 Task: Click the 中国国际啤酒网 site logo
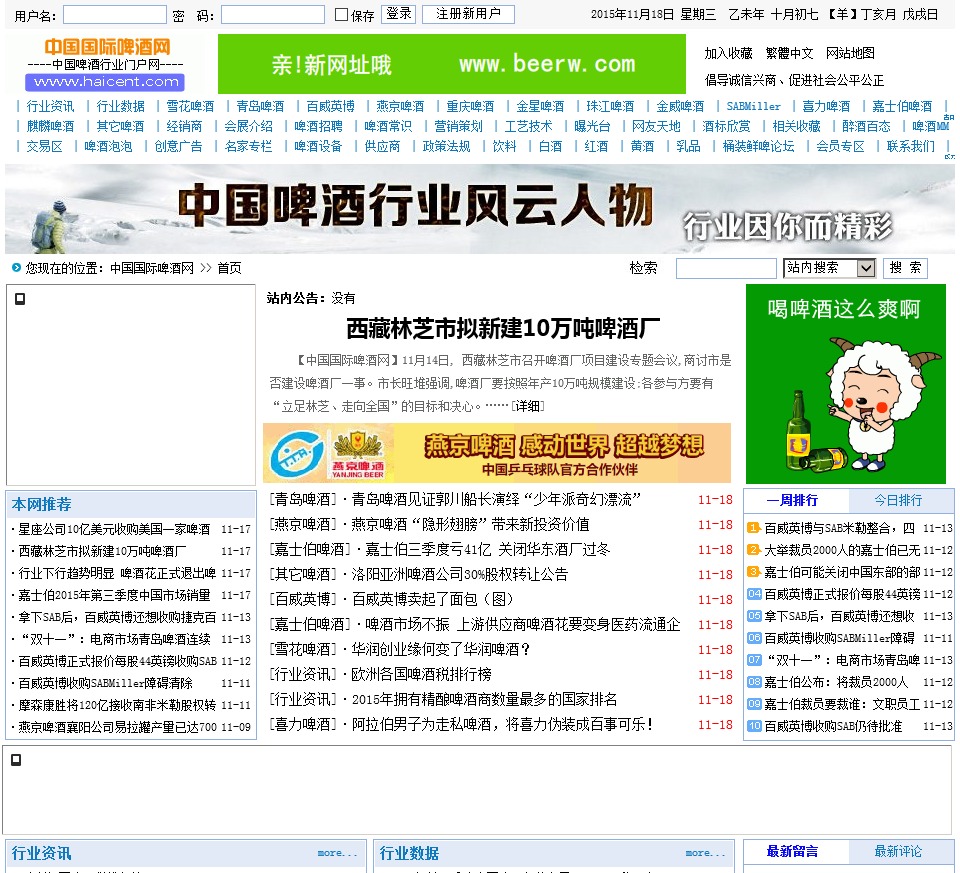click(105, 64)
